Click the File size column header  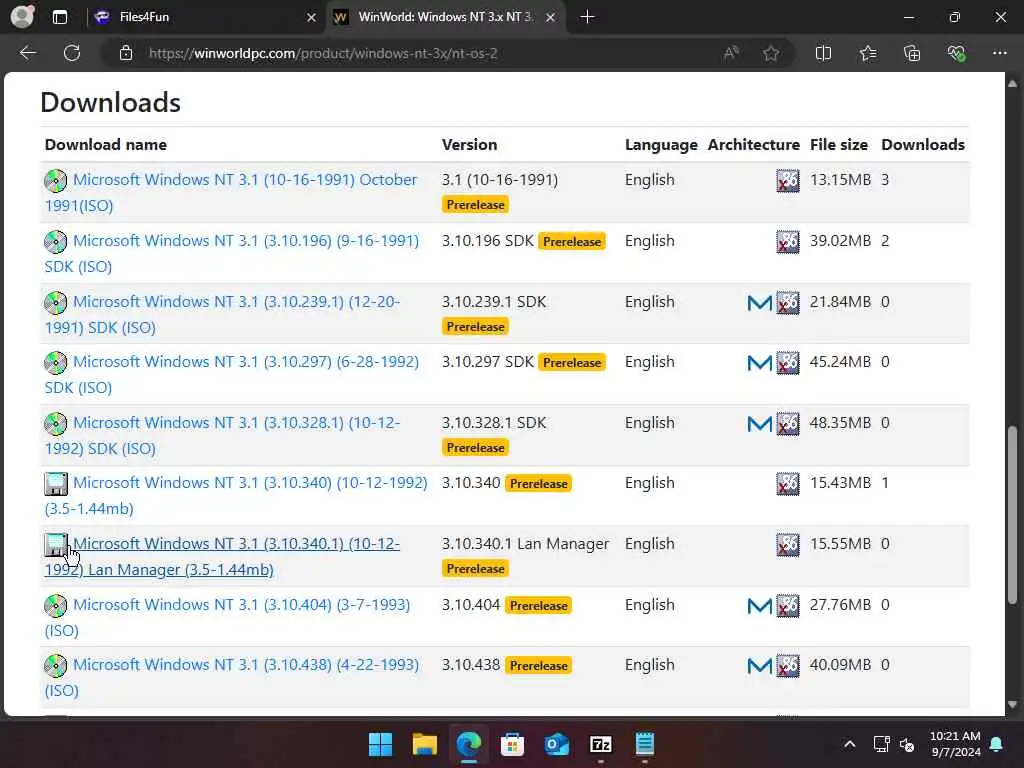(x=839, y=144)
